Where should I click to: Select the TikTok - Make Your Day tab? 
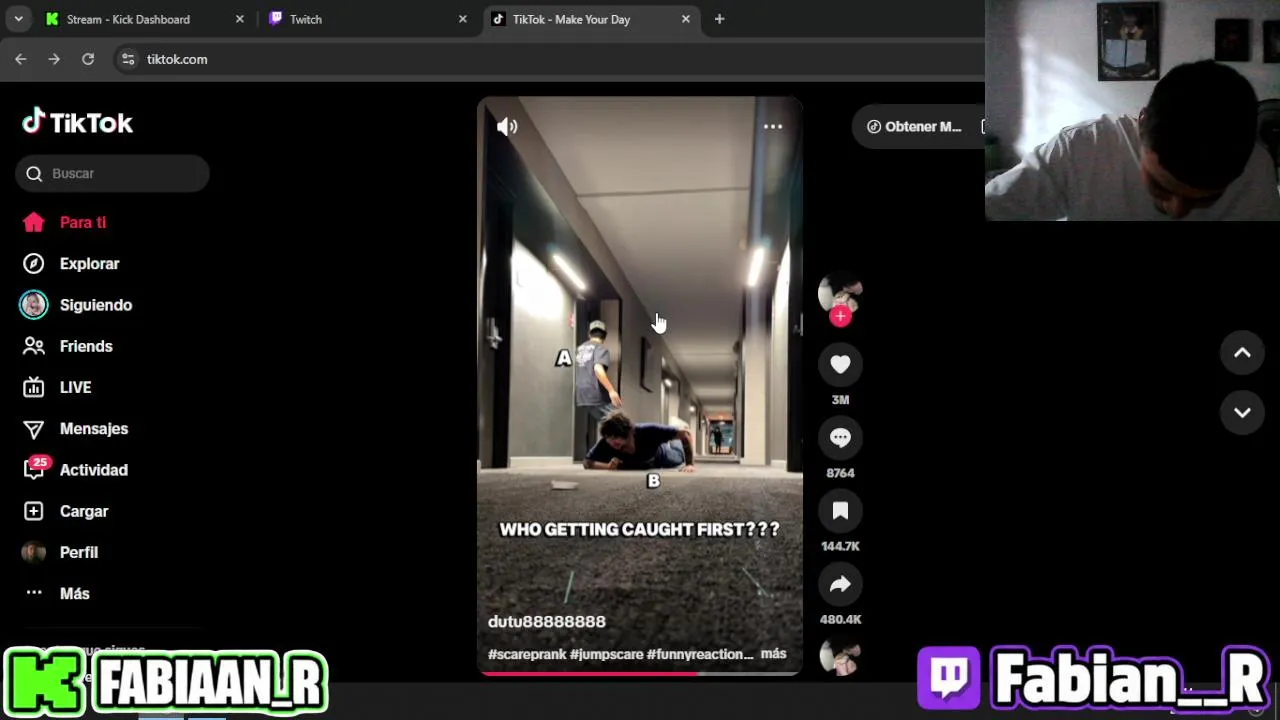590,19
